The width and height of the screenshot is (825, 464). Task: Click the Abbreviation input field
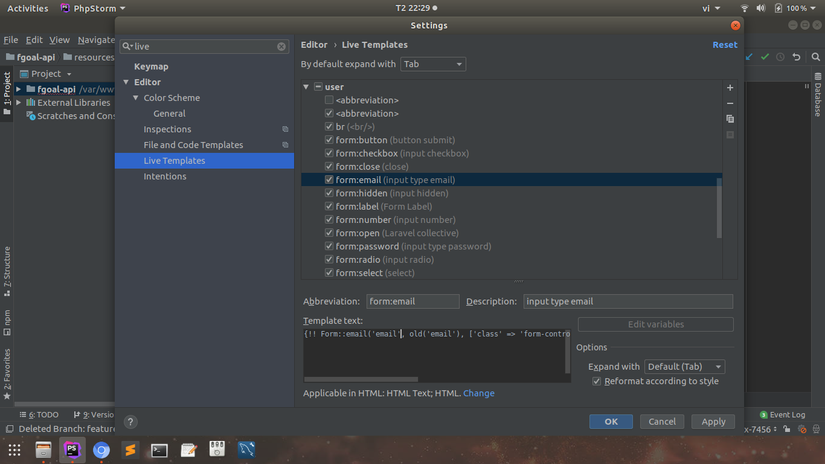pos(412,301)
